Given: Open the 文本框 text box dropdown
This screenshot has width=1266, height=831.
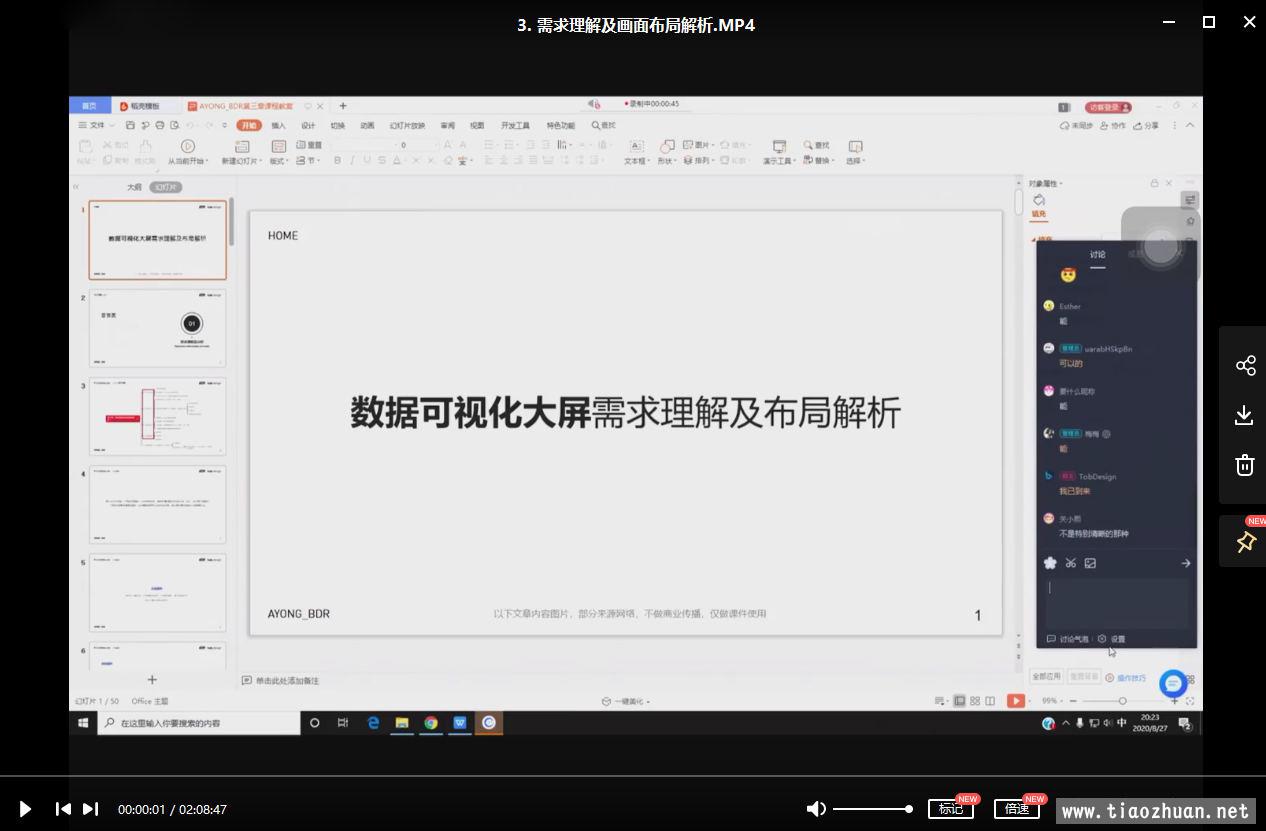Looking at the screenshot, I should coord(637,161).
